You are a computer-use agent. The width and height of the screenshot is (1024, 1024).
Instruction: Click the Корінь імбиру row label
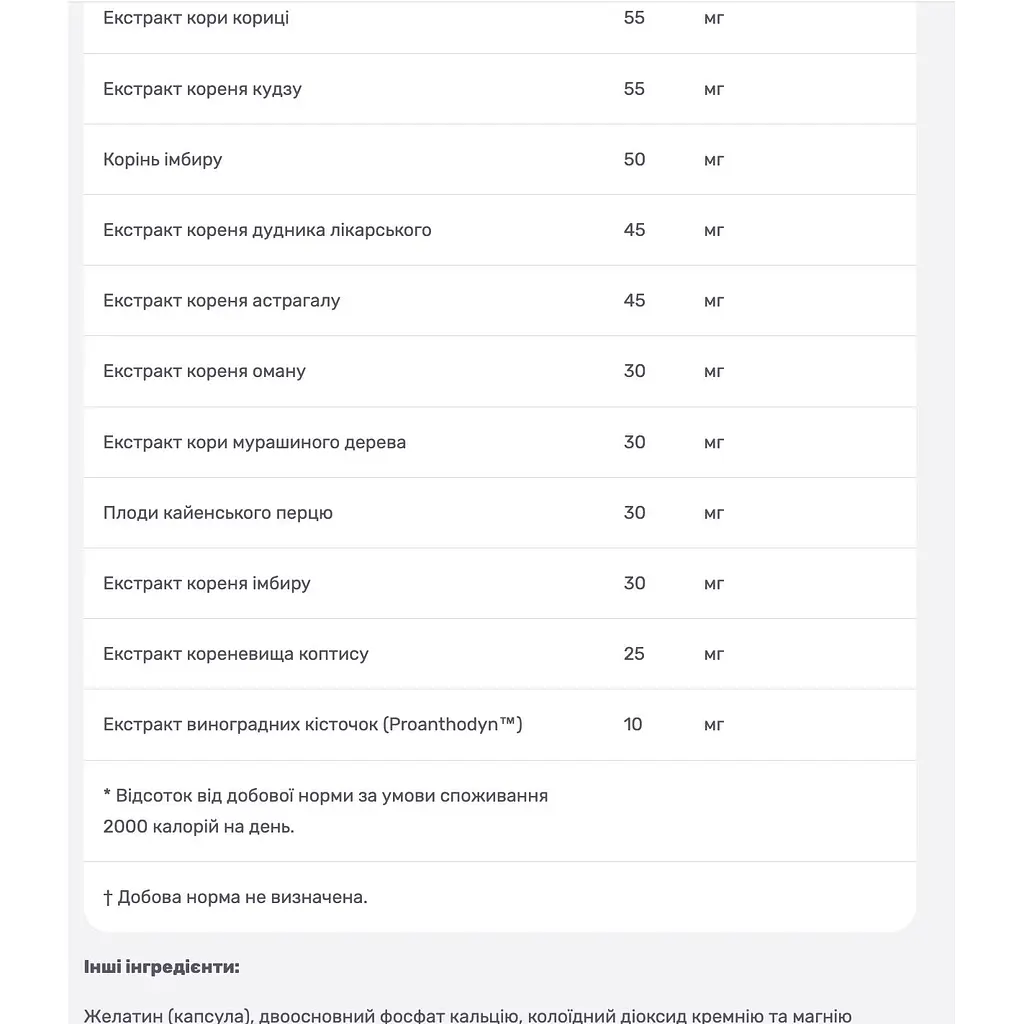point(163,159)
